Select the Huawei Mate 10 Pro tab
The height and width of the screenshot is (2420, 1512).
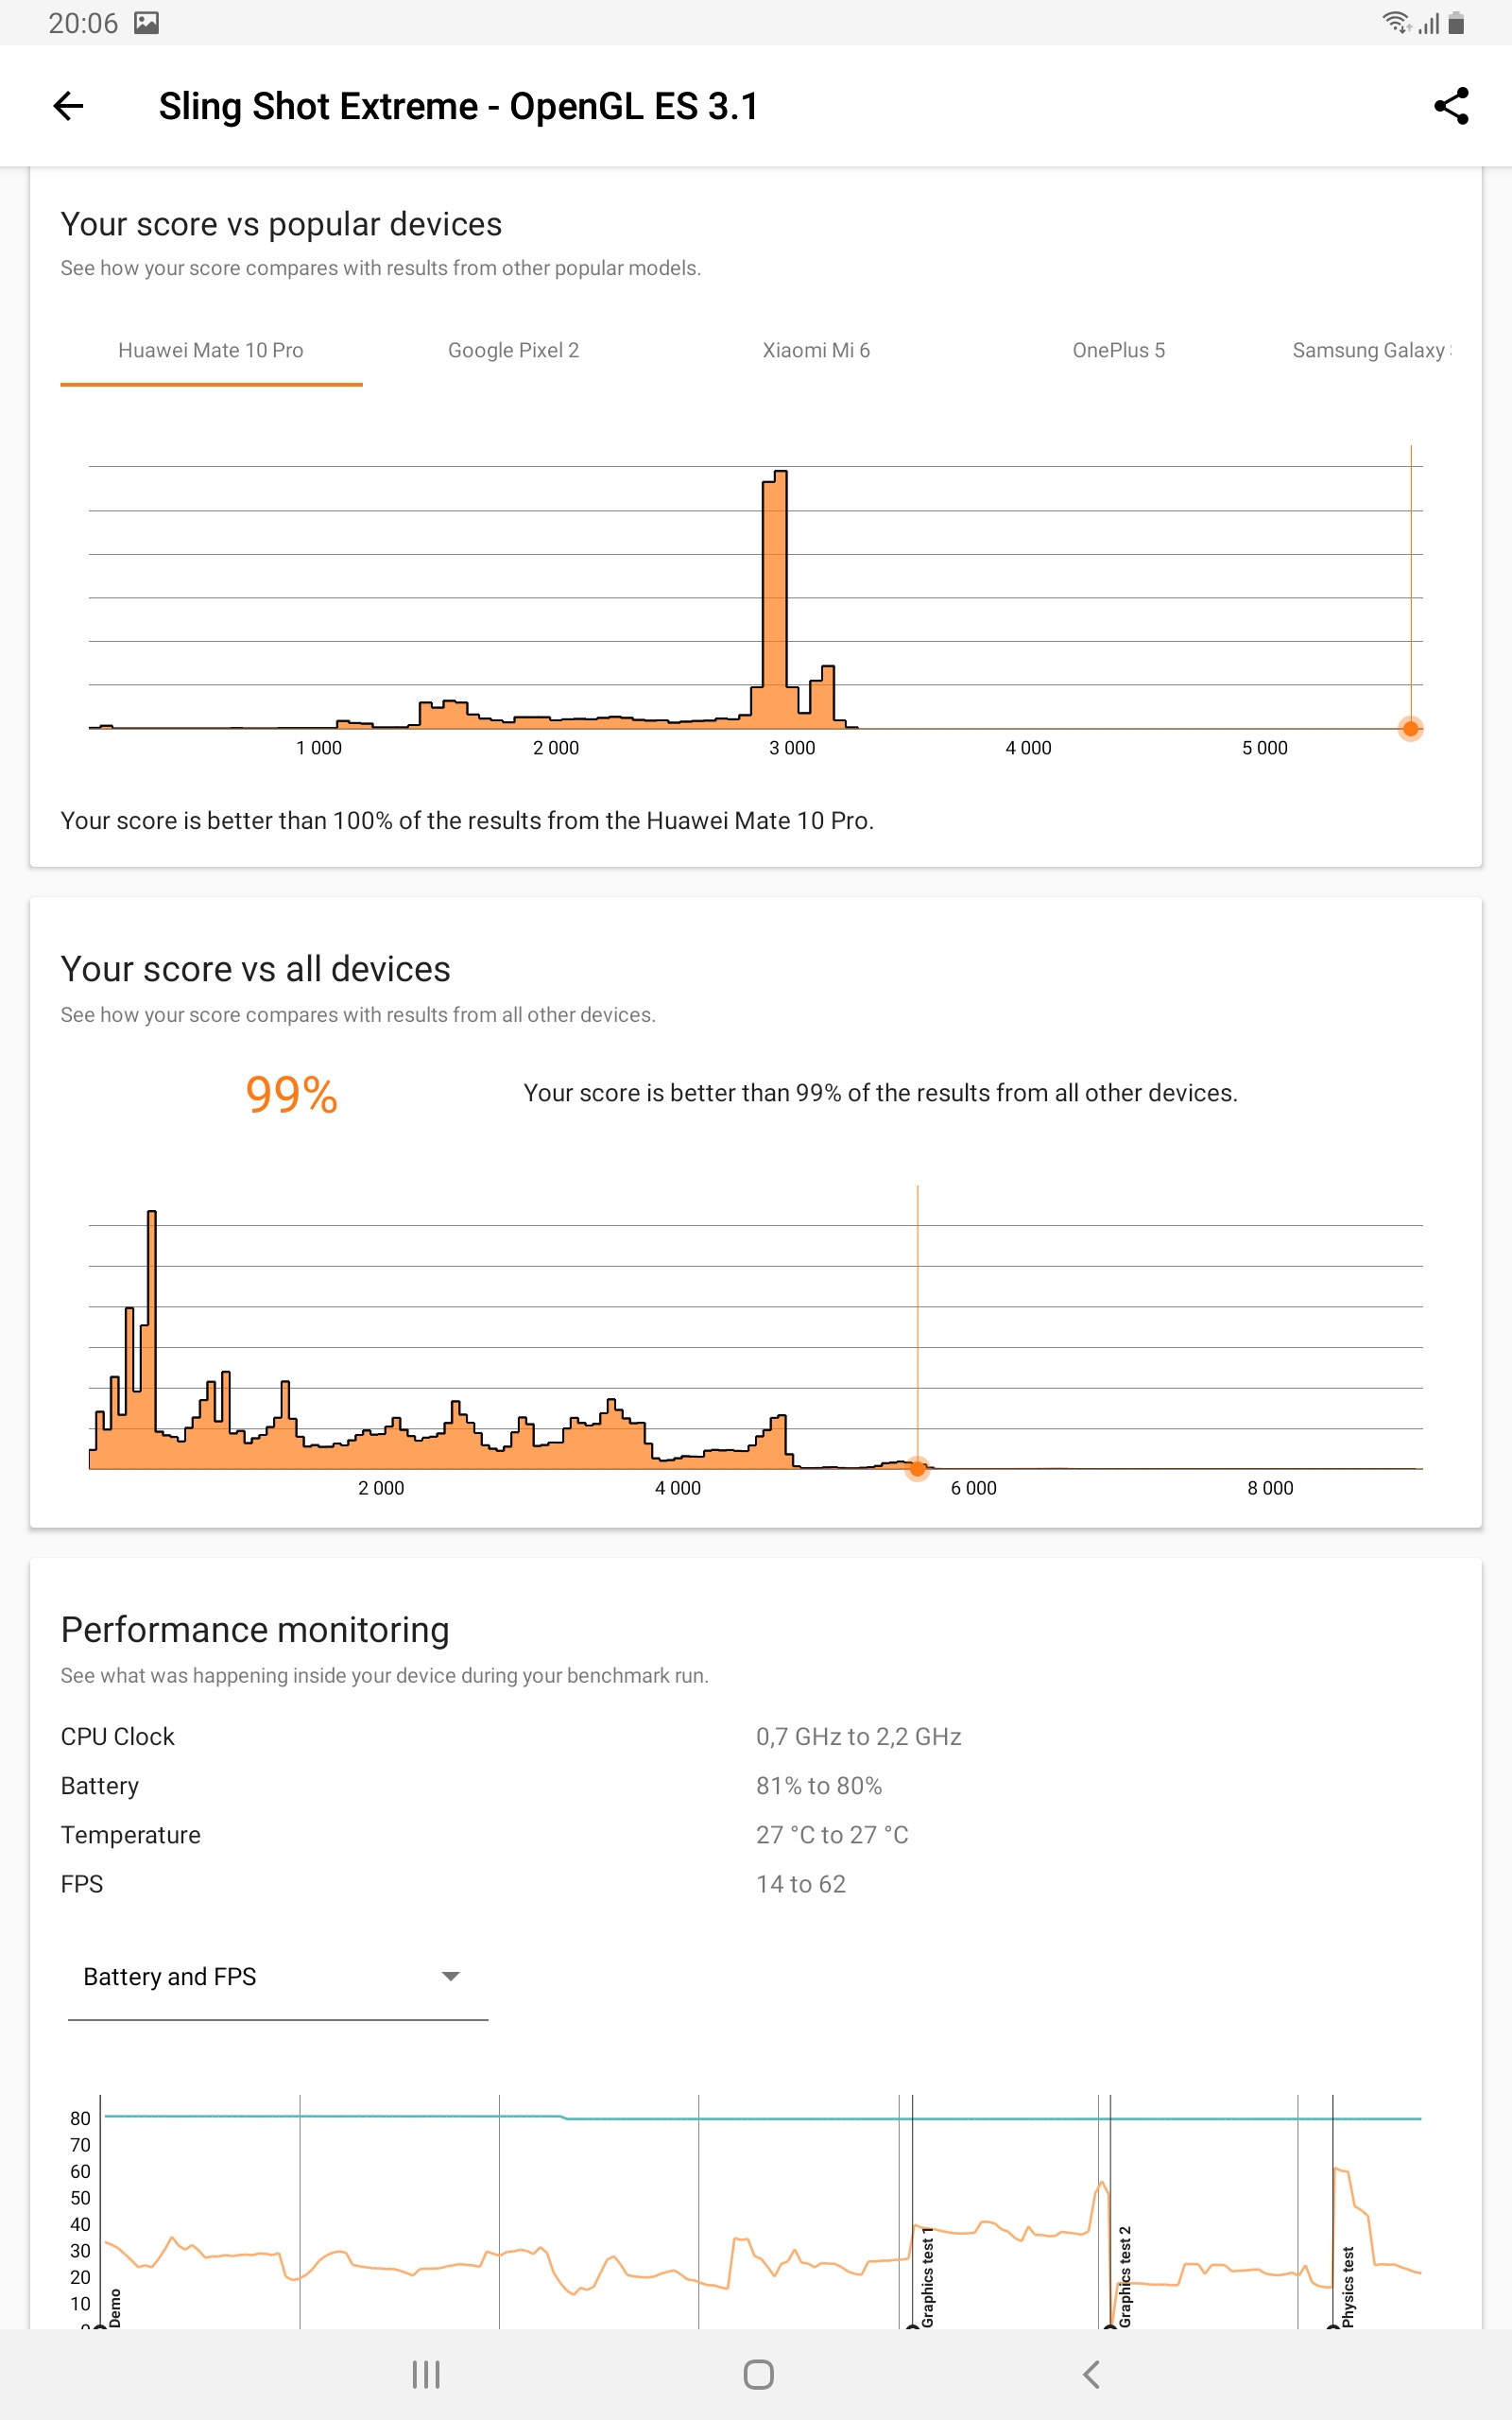[x=211, y=351]
